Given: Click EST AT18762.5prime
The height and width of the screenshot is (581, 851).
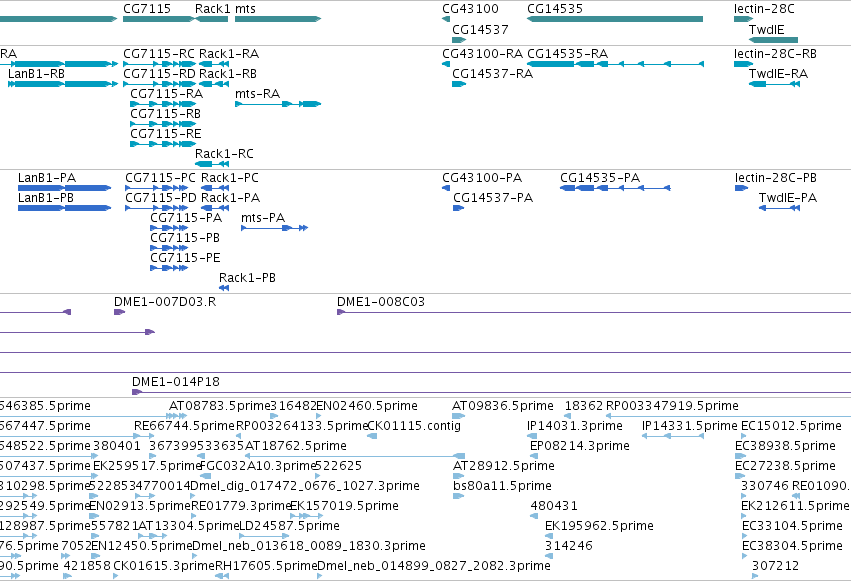Looking at the screenshot, I should click(296, 446).
